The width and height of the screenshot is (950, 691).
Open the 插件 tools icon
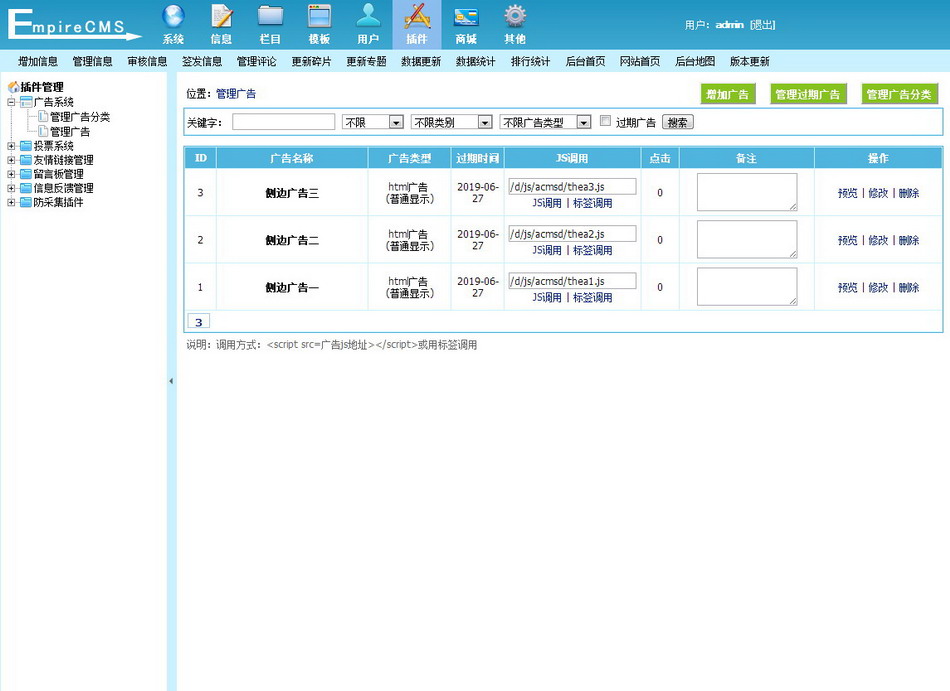pyautogui.click(x=417, y=17)
